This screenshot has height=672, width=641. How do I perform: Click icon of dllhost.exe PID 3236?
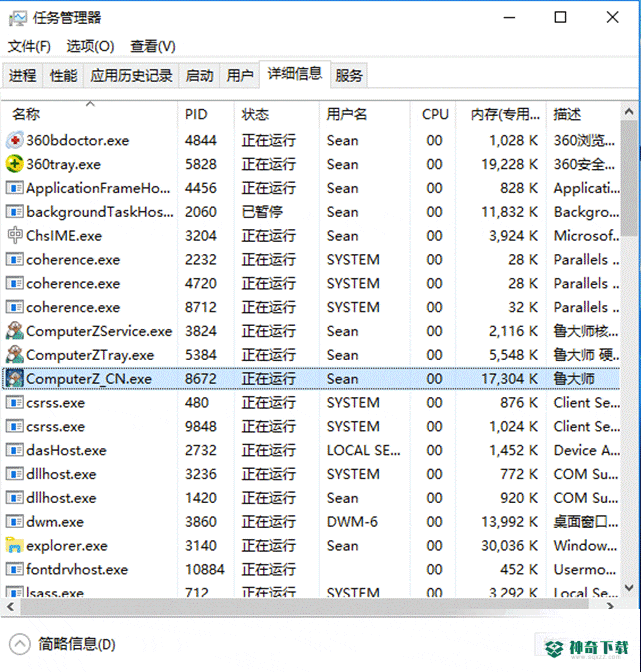coord(15,474)
